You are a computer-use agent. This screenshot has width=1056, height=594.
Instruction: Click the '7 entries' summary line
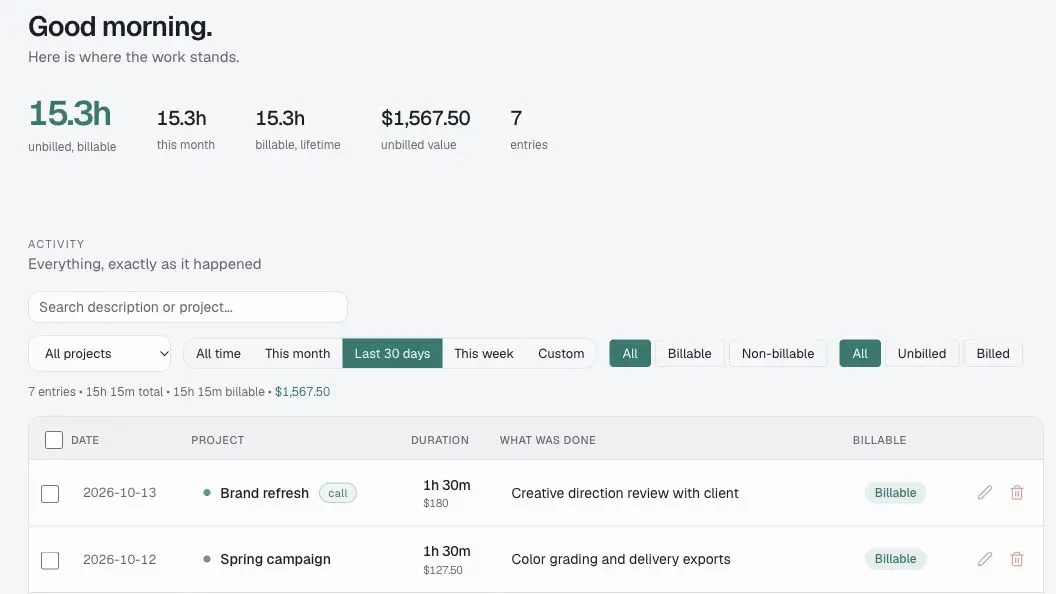coord(179,392)
